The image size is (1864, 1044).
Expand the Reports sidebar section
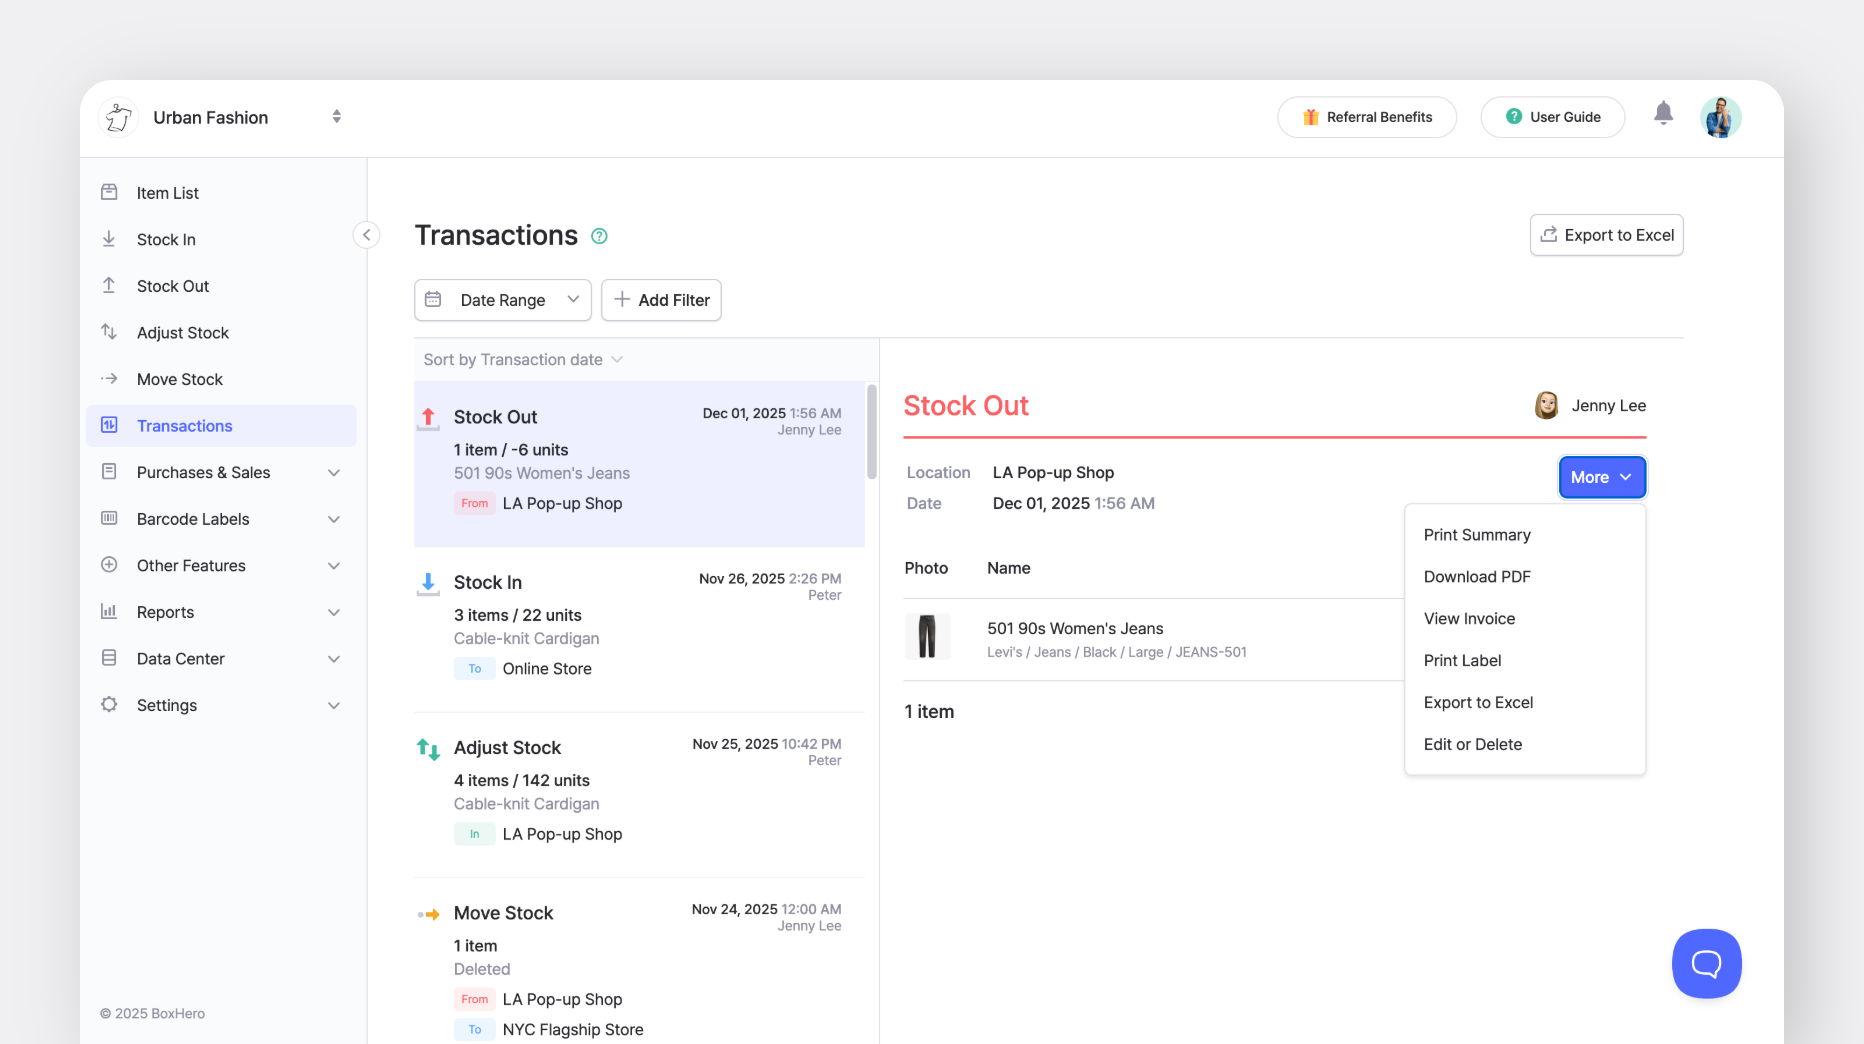(334, 612)
